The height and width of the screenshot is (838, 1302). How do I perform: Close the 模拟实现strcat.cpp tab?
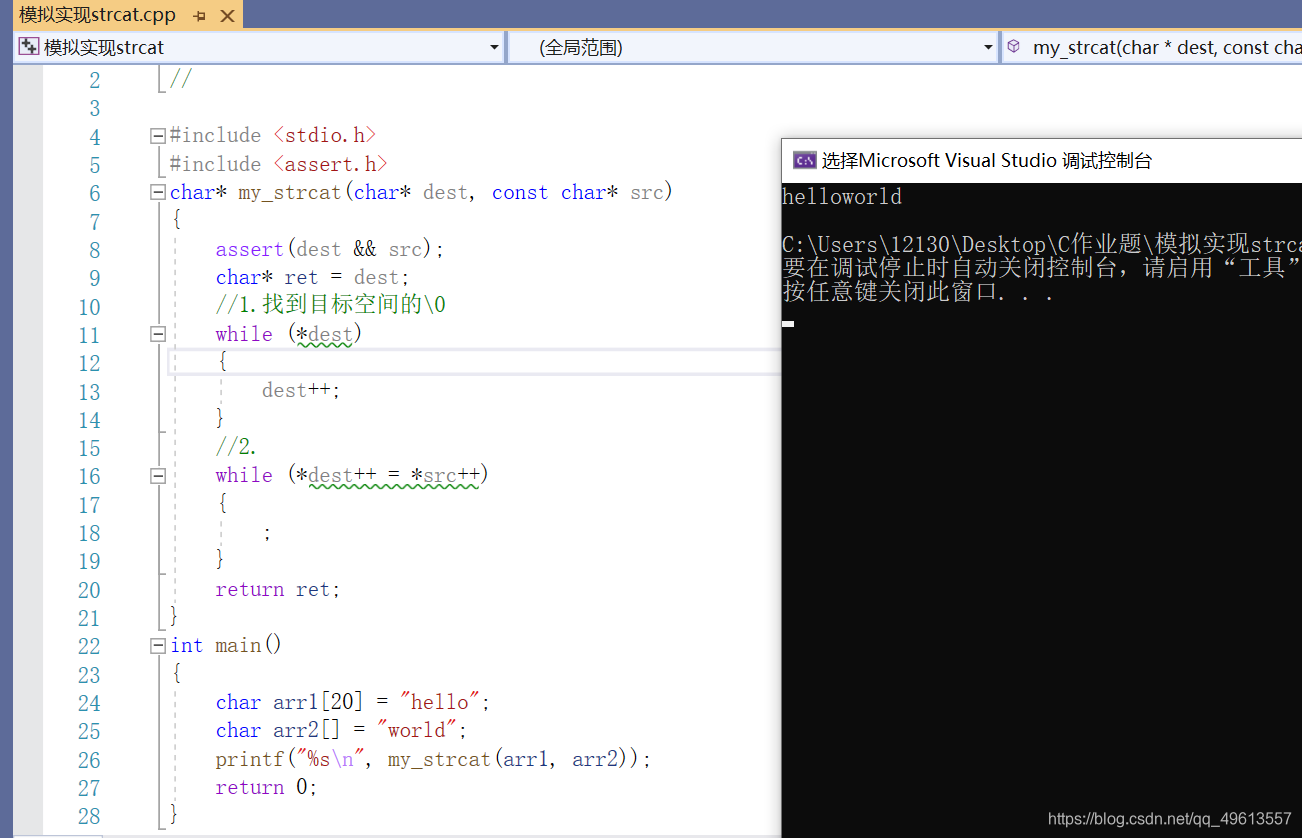227,16
